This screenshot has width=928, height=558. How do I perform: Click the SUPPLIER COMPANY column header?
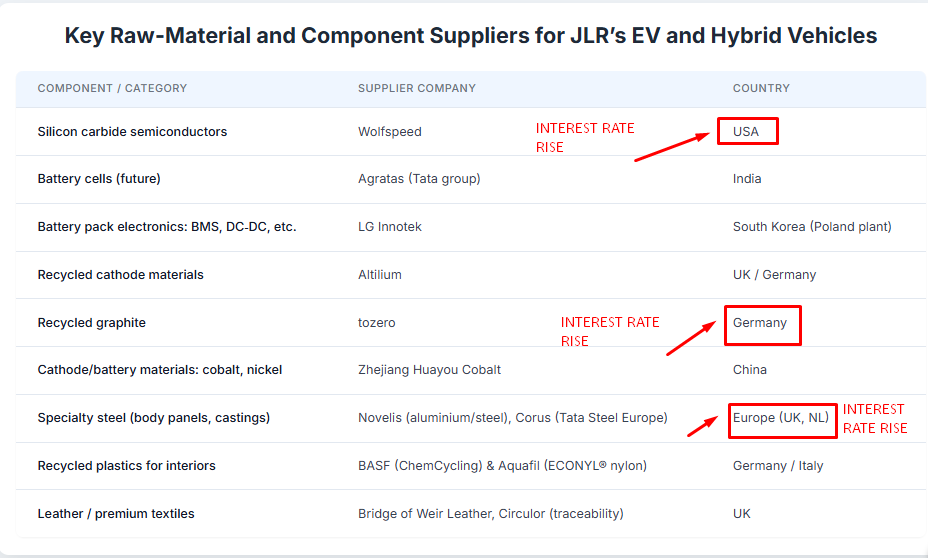point(417,88)
